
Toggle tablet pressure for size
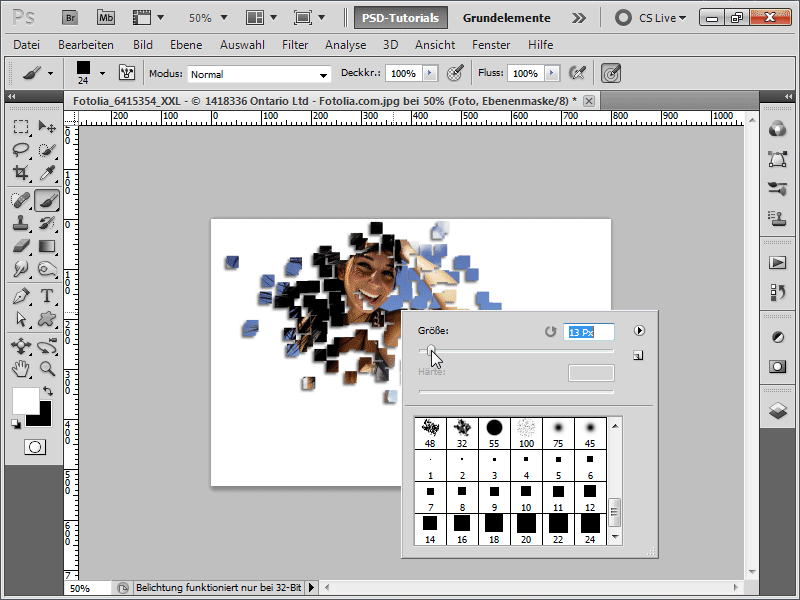pos(611,73)
